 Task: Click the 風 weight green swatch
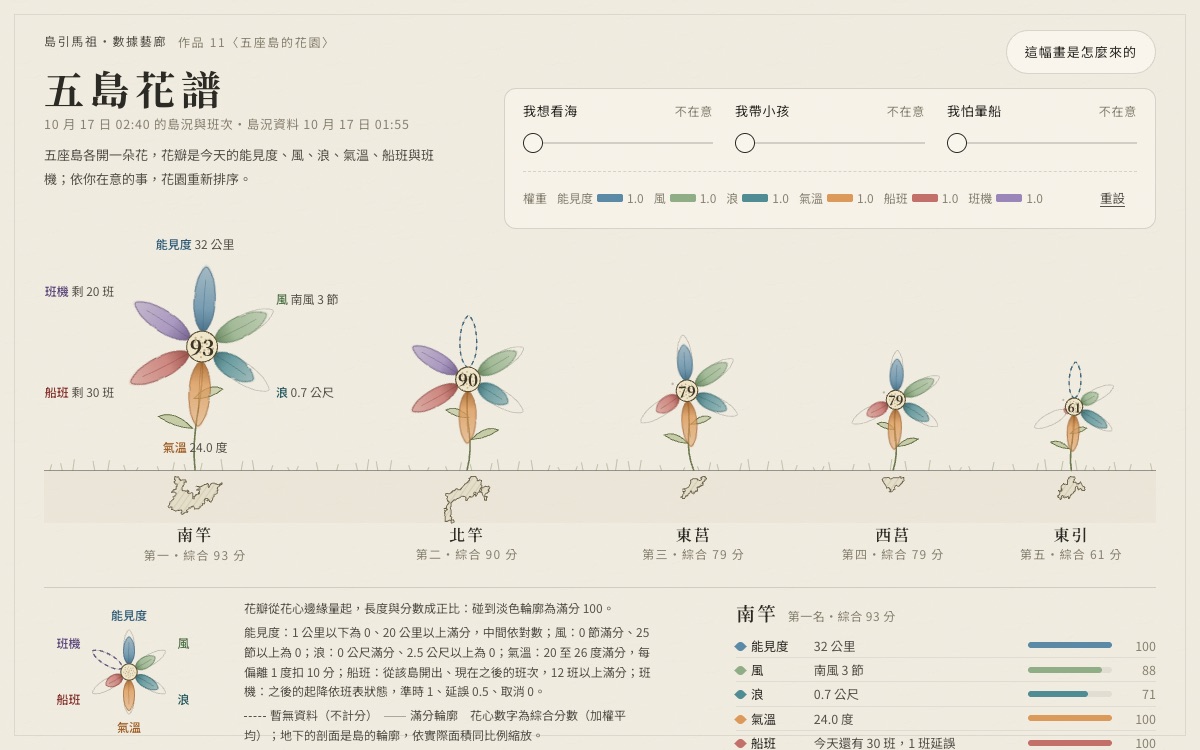683,198
